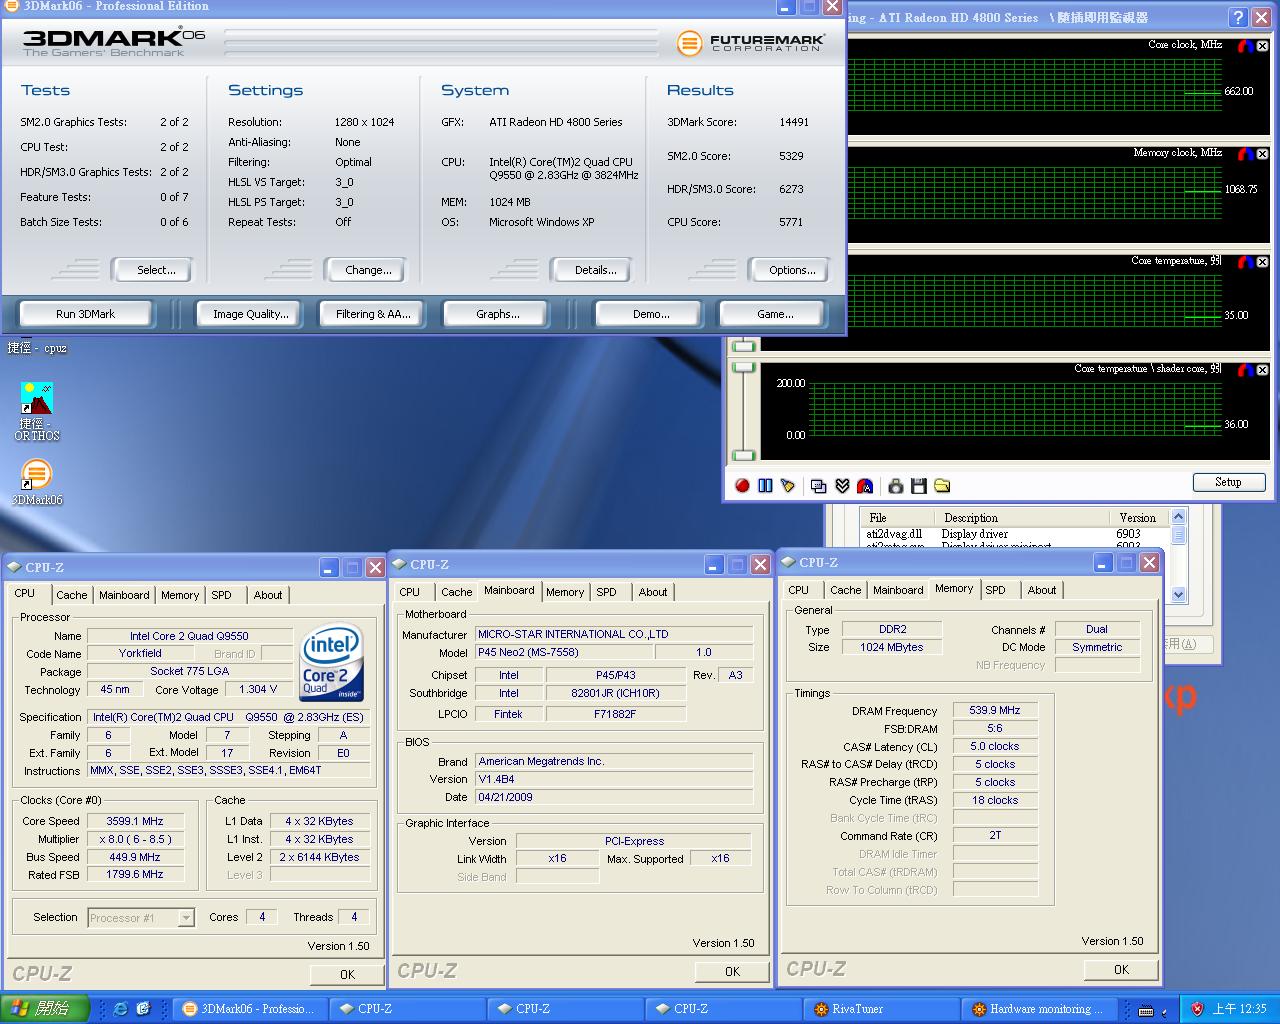Open SPD tab in CPU-Z CPU window
Viewport: 1280px width, 1024px height.
pos(222,595)
